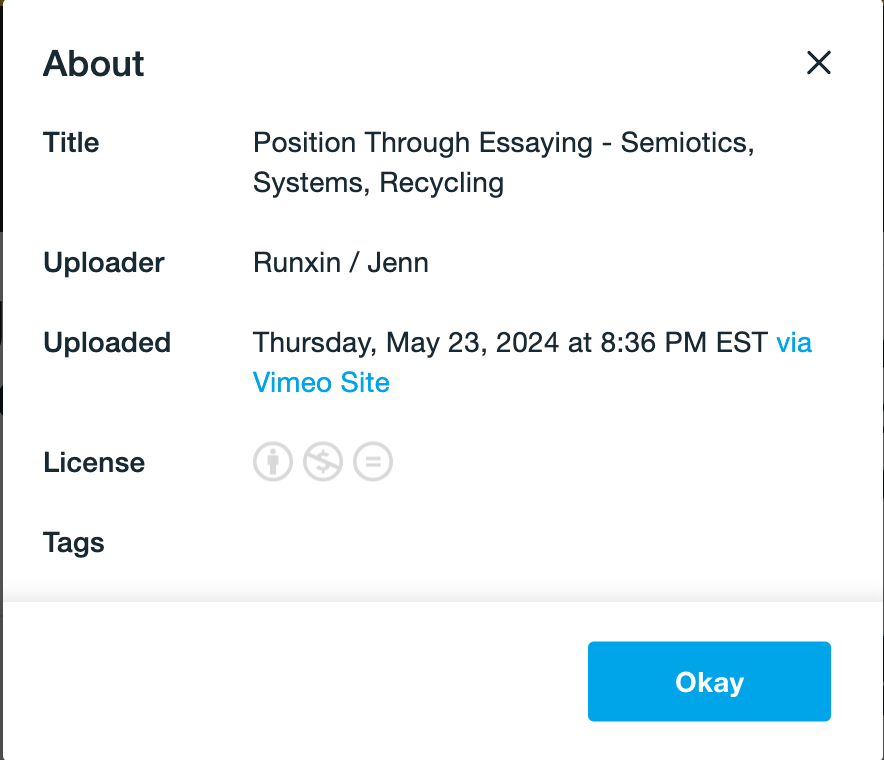Click the Tags field label
The height and width of the screenshot is (760, 884).
[74, 543]
